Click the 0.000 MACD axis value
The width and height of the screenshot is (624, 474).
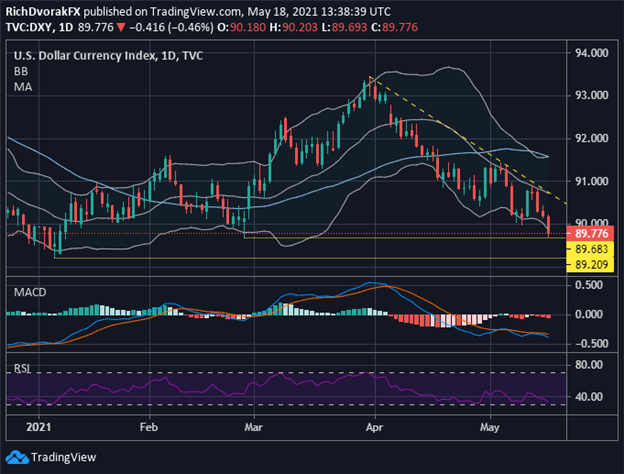click(589, 314)
